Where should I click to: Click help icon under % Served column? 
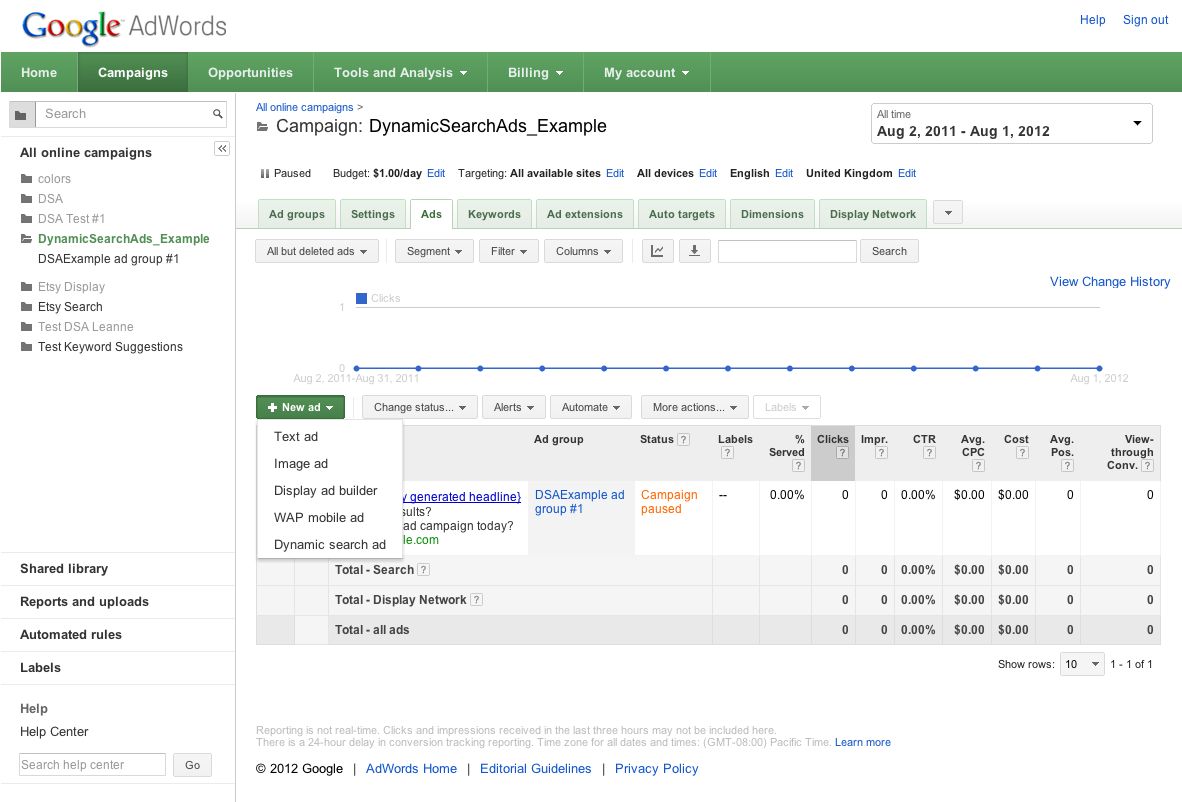pyautogui.click(x=798, y=466)
